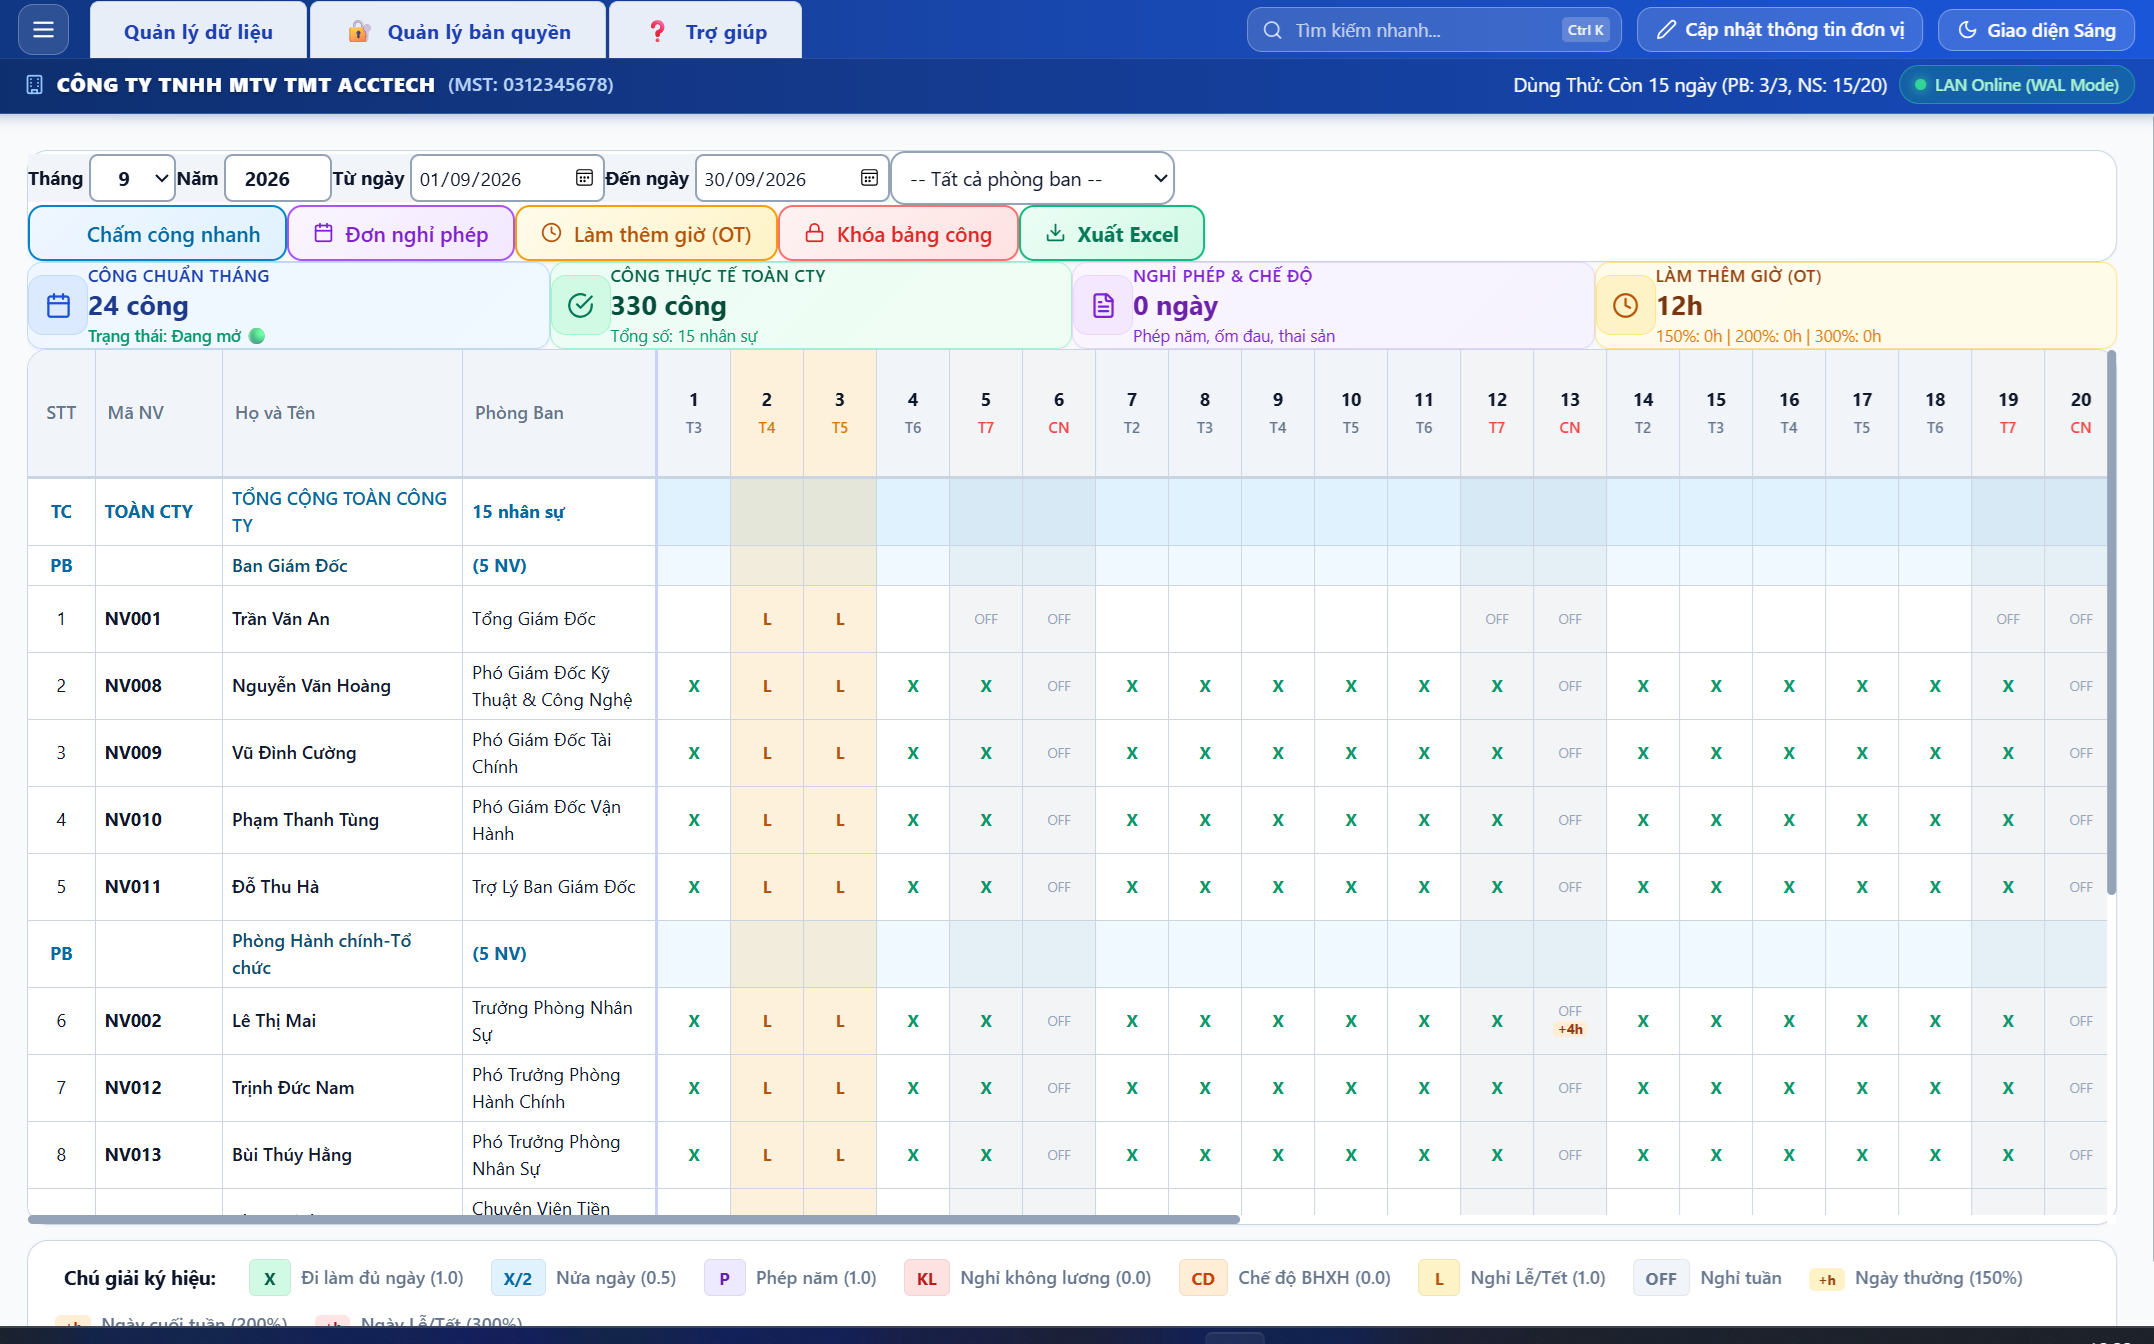Image resolution: width=2154 pixels, height=1344 pixels.
Task: Click the Xuất Excel button
Action: pos(1111,234)
